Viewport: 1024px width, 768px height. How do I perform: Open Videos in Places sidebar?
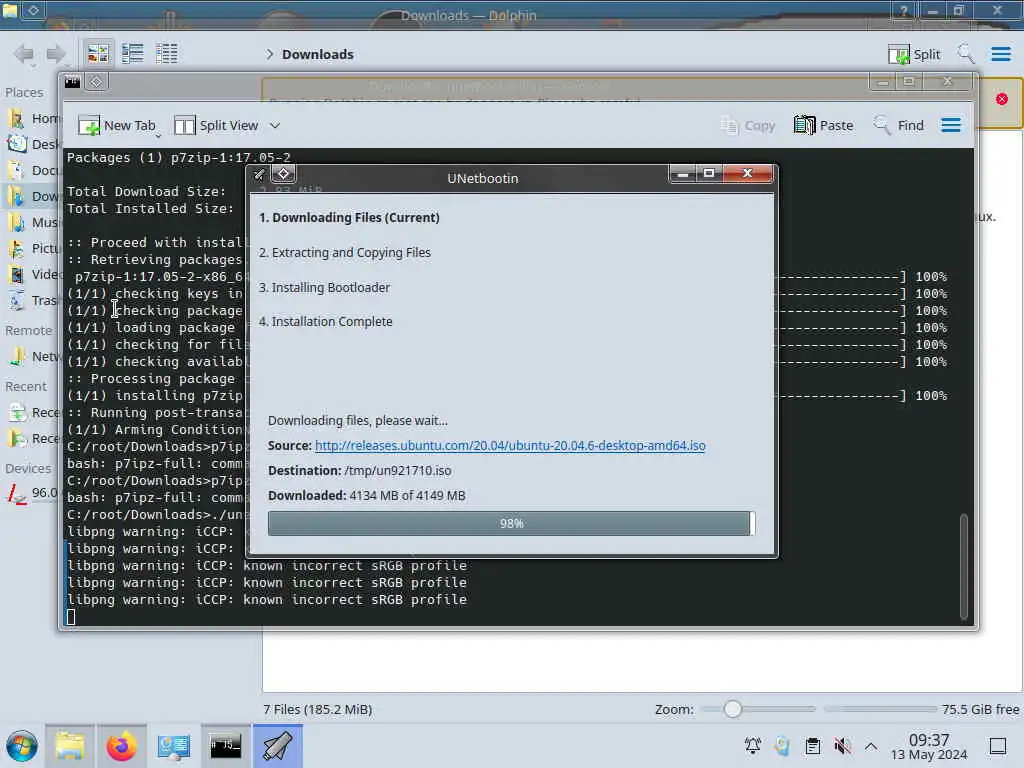click(x=33, y=274)
